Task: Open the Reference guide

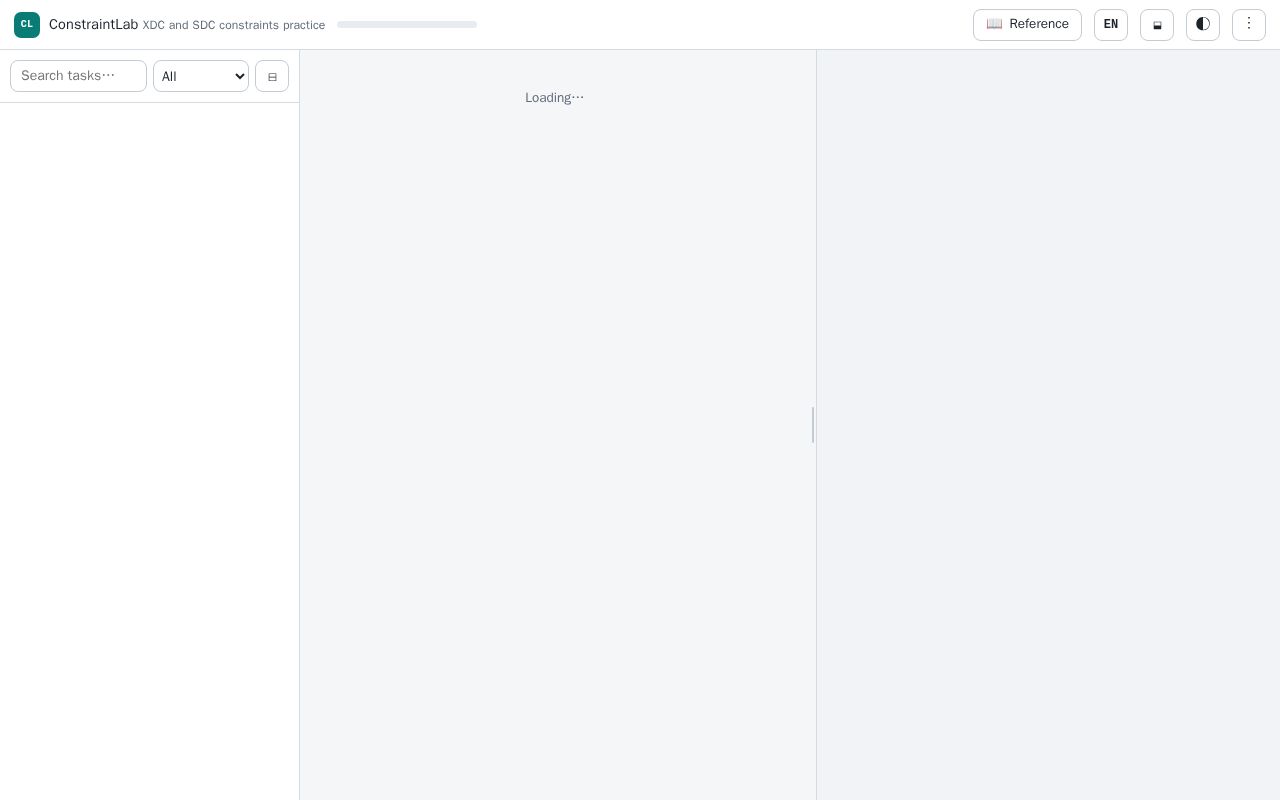Action: 1027,25
